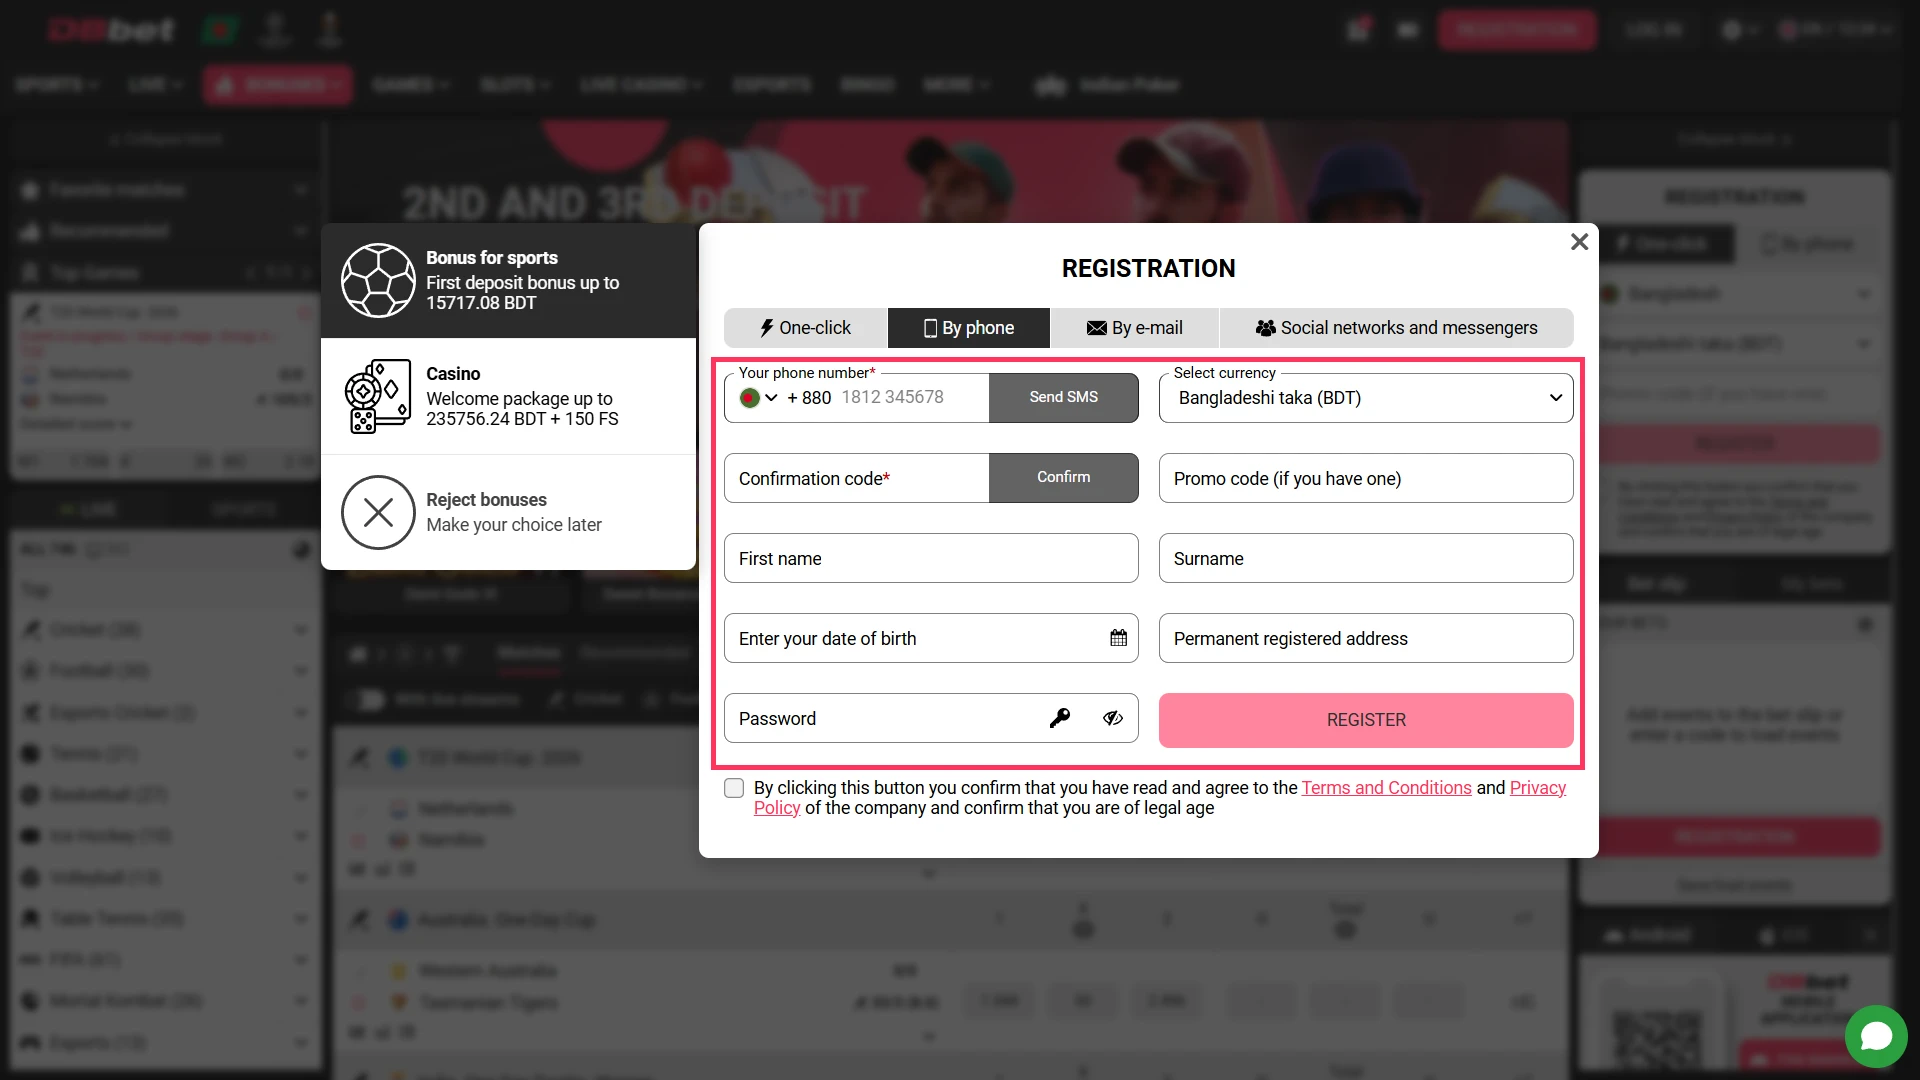This screenshot has width=1920, height=1080.
Task: Toggle password visibility with the eye icon
Action: 1113,718
